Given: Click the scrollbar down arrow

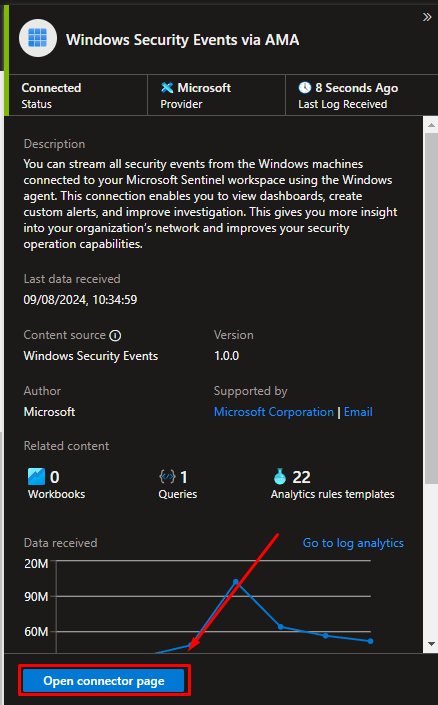Looking at the screenshot, I should [x=431, y=644].
